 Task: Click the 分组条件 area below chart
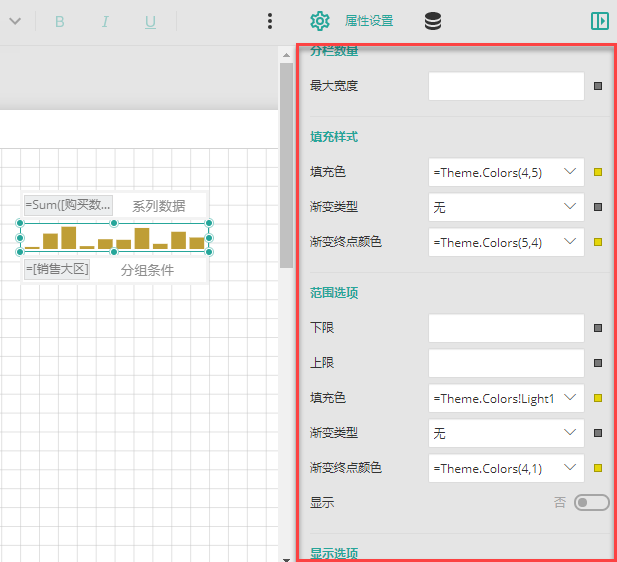[x=147, y=269]
